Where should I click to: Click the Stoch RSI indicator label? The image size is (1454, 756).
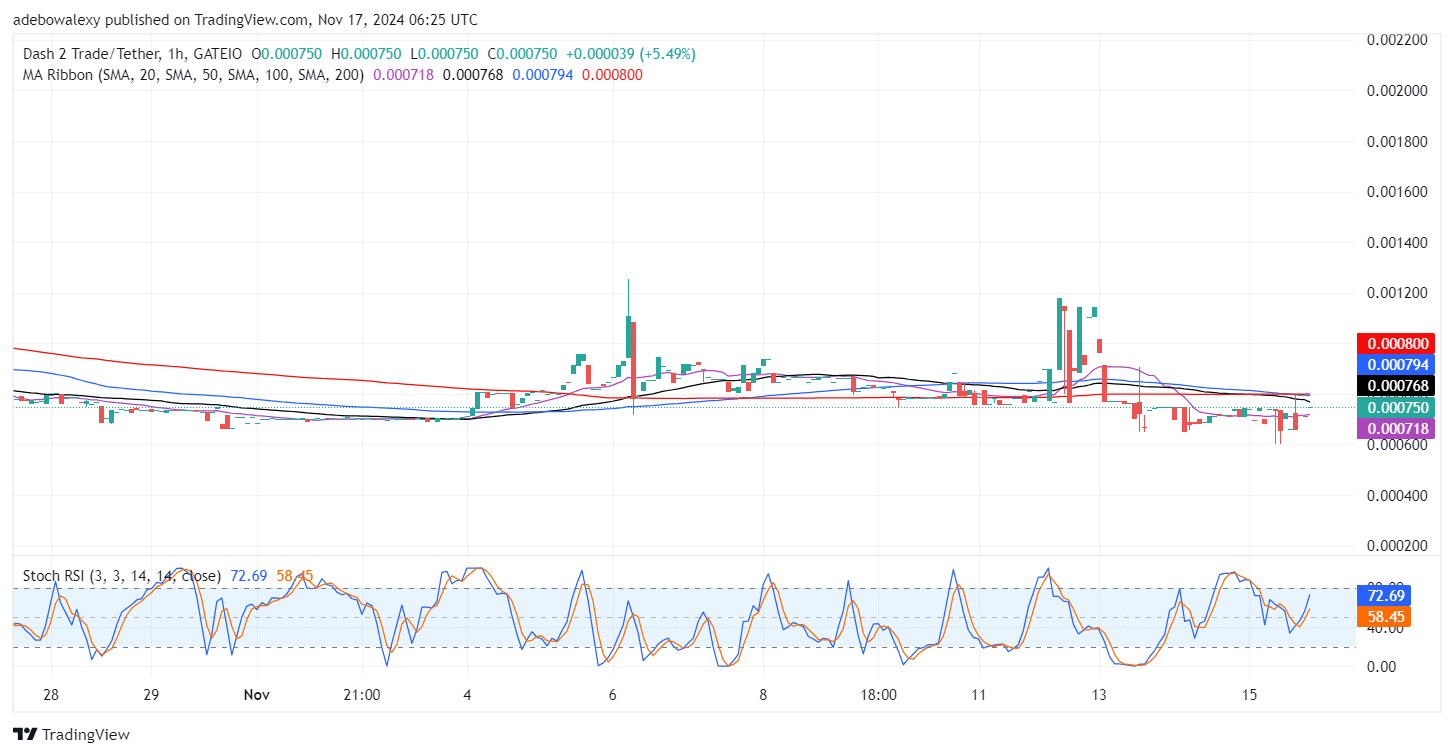pyautogui.click(x=122, y=576)
